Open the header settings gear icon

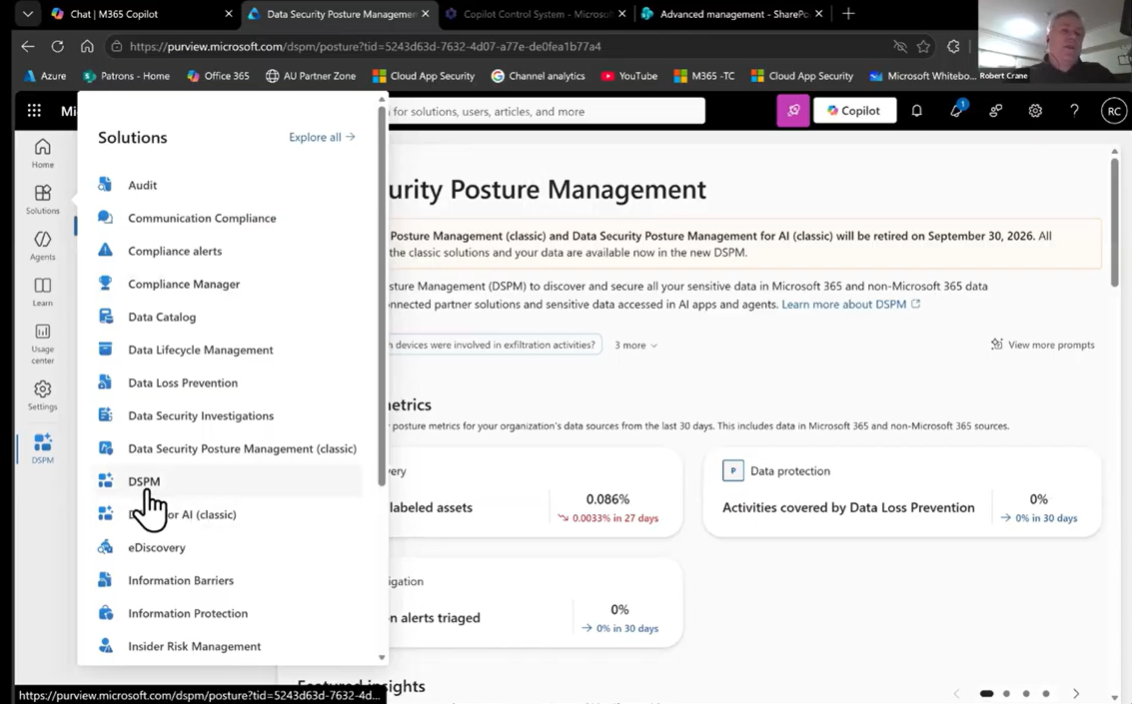pos(1035,110)
